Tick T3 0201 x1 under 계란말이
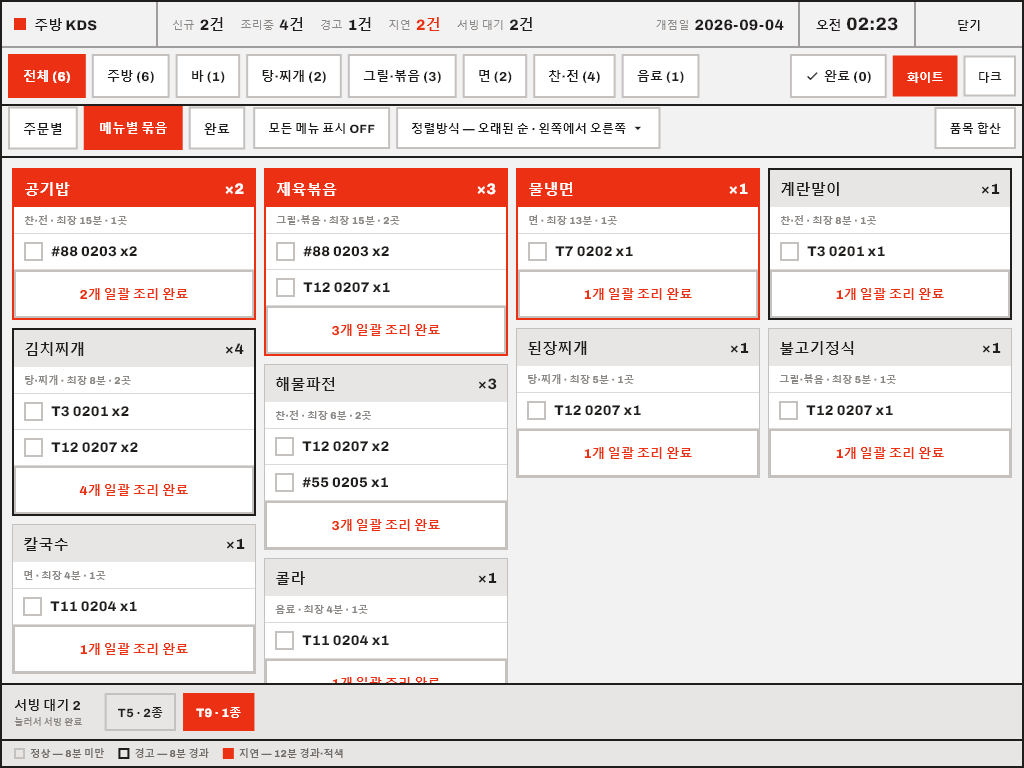 pyautogui.click(x=790, y=251)
